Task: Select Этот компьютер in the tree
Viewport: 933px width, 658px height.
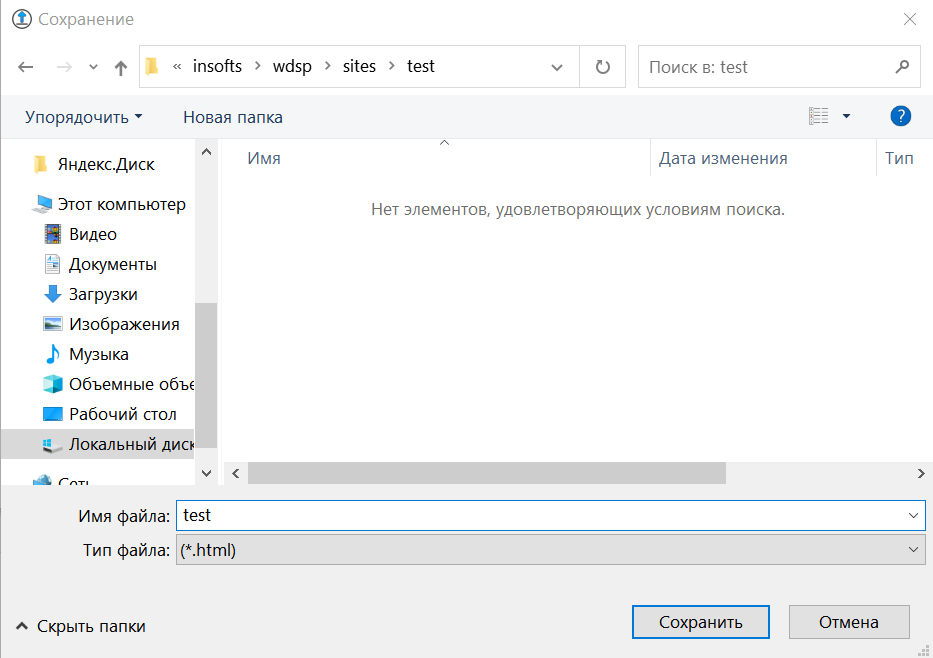Action: (x=121, y=204)
